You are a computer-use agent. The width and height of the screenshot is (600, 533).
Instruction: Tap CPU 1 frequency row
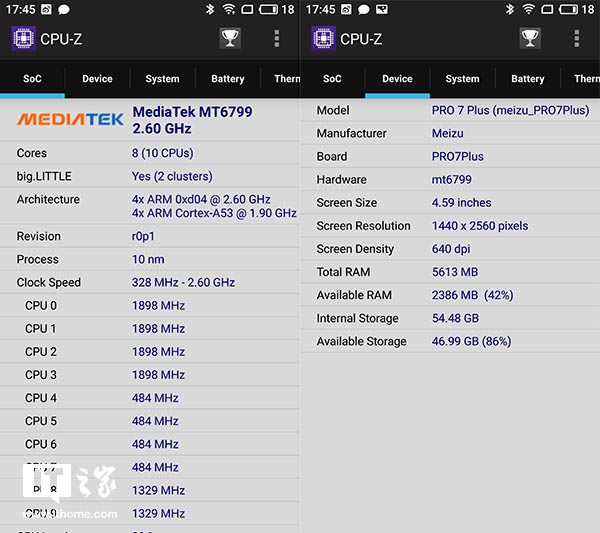[150, 329]
